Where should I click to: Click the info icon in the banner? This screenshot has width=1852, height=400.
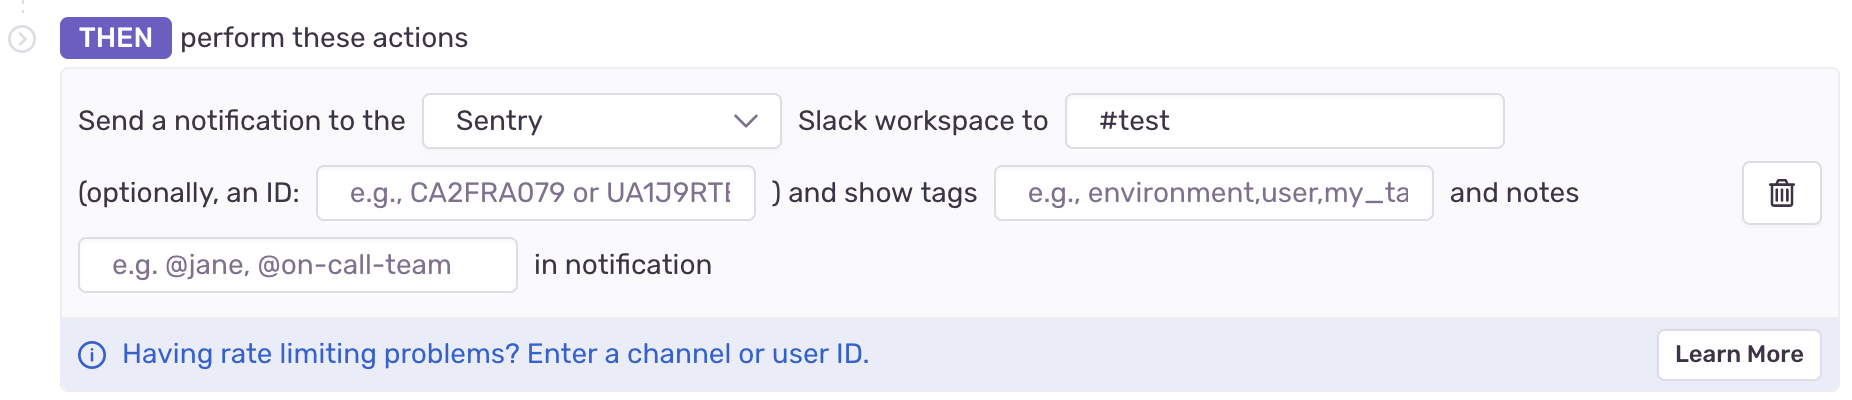pyautogui.click(x=92, y=355)
